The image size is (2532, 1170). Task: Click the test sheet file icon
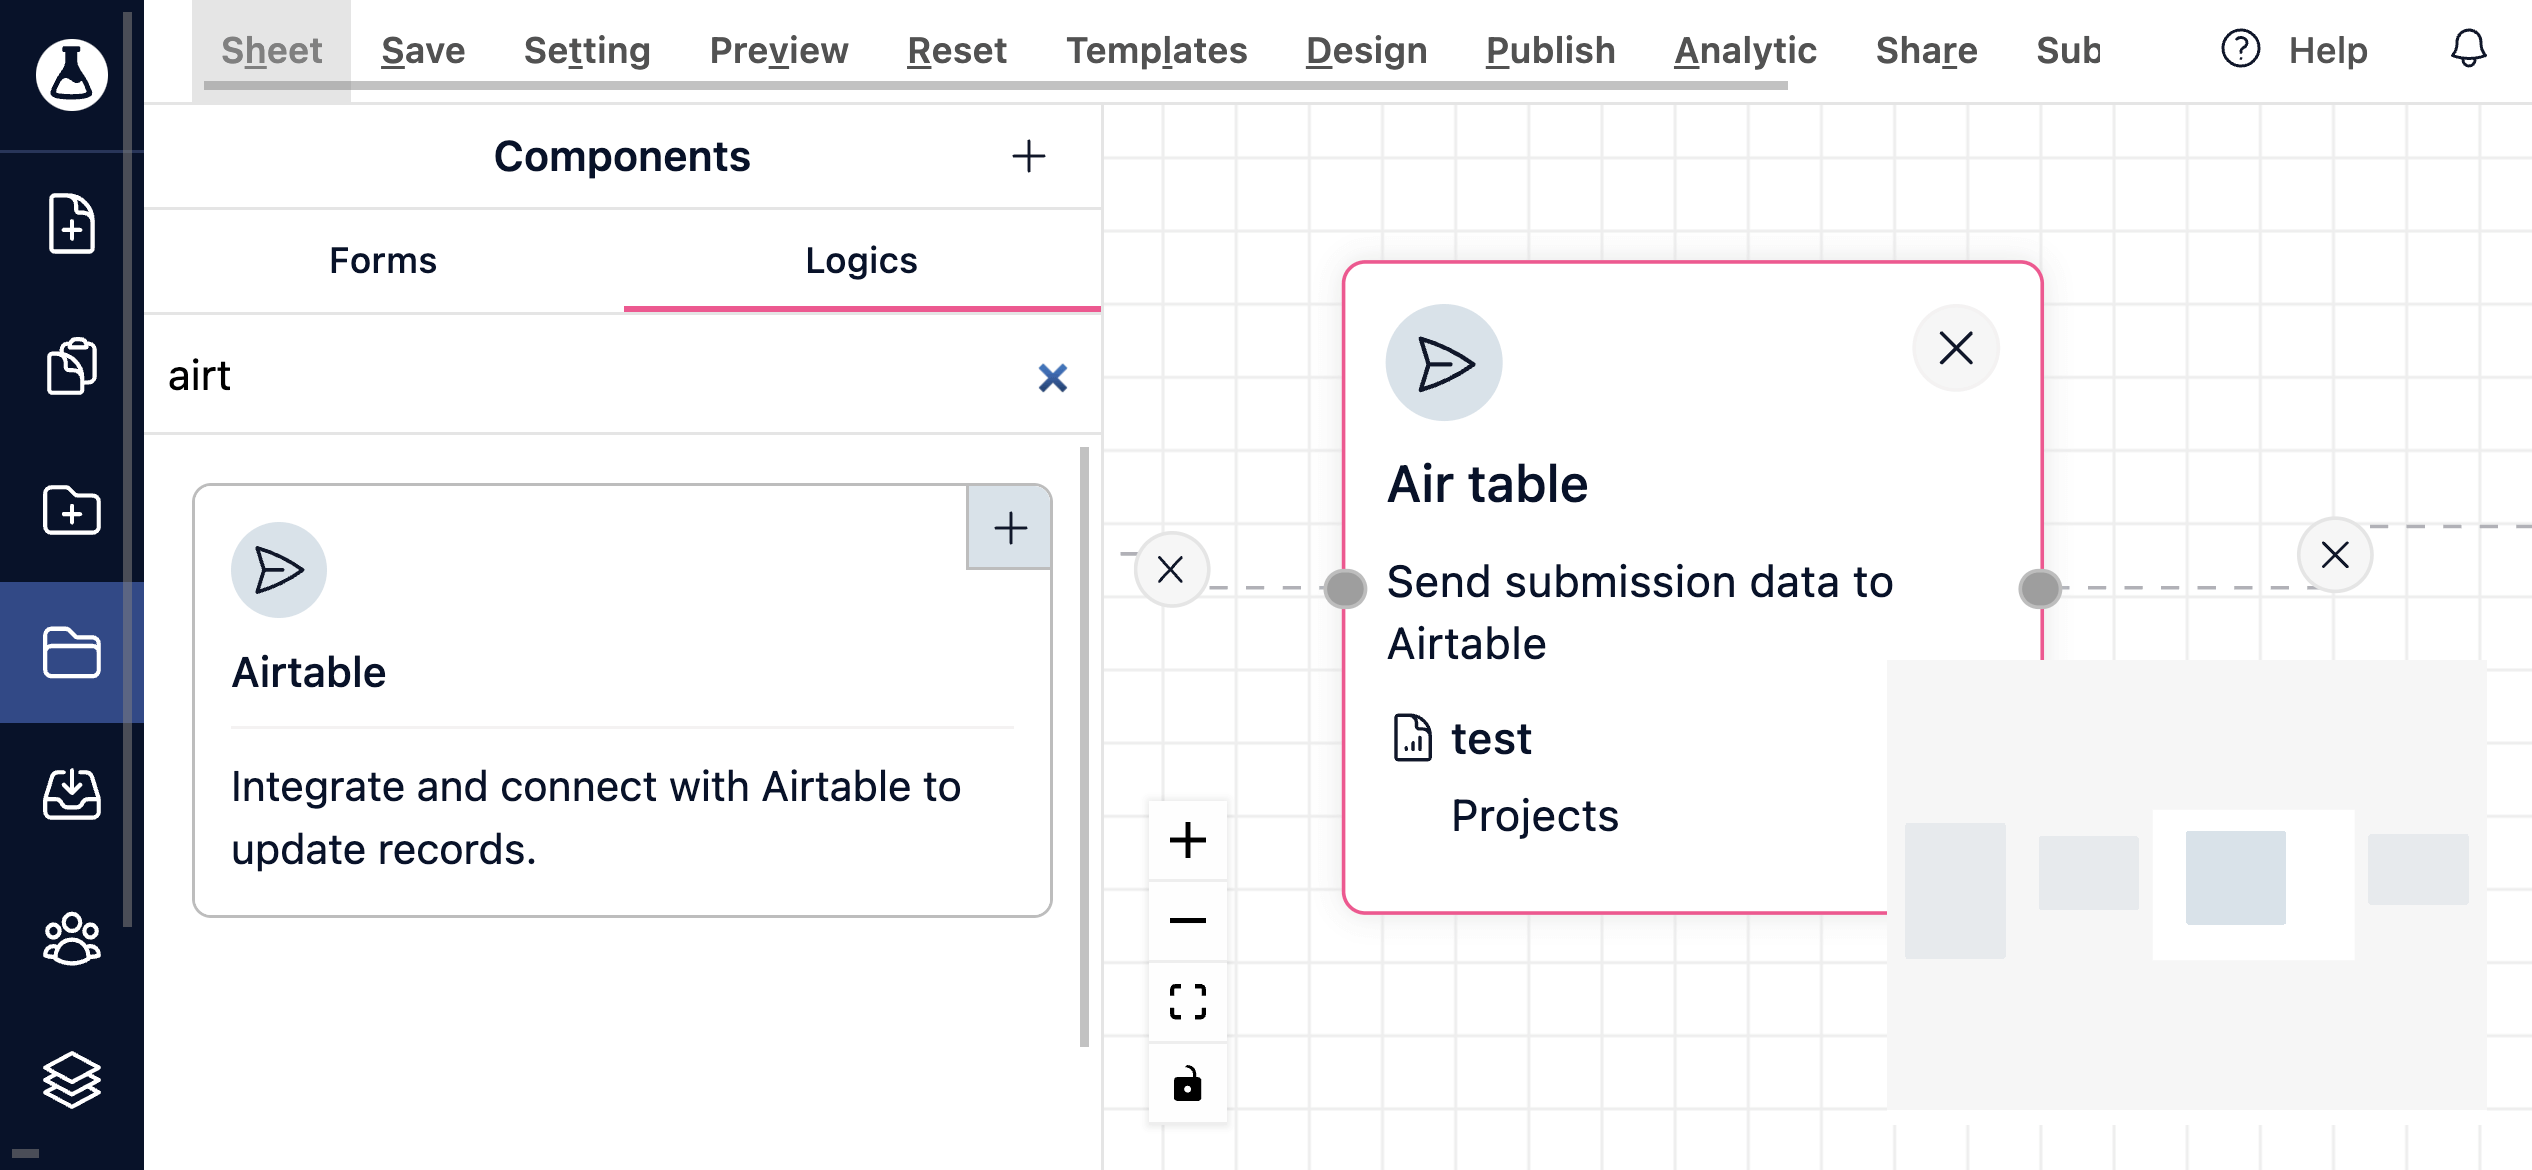(x=1412, y=738)
